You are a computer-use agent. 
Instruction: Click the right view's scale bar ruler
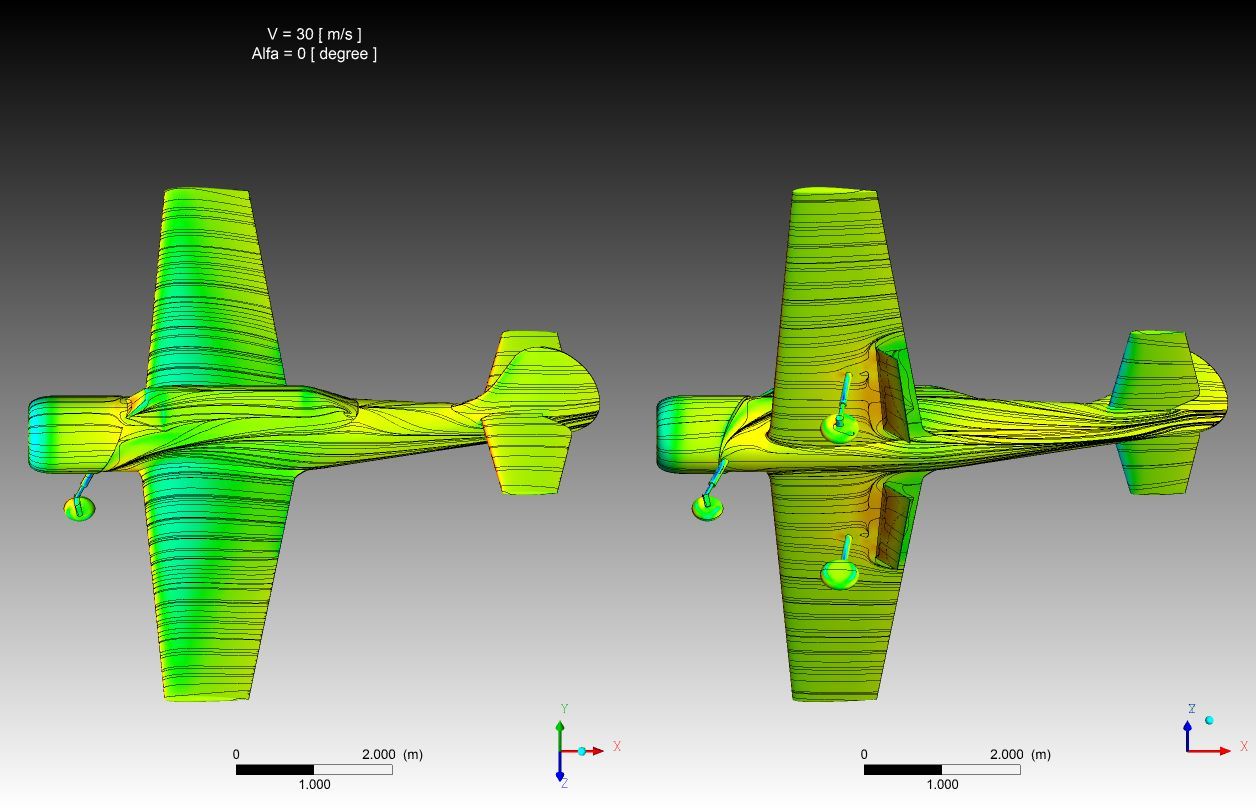(942, 770)
